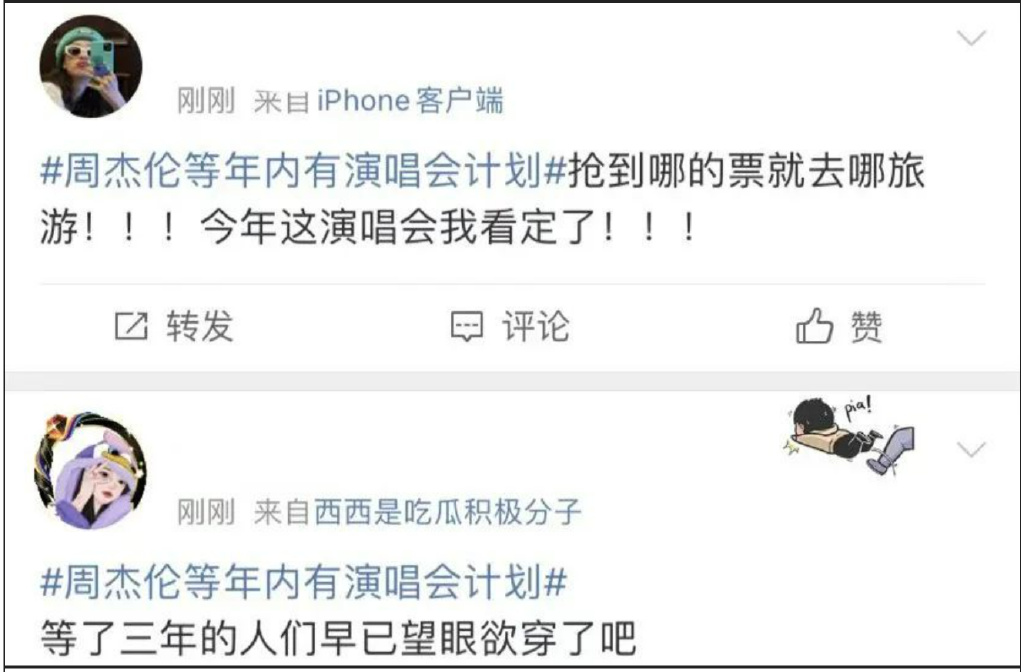Open the 西西是吃瓜积极分子 source link
This screenshot has height=672, width=1024.
(x=447, y=512)
